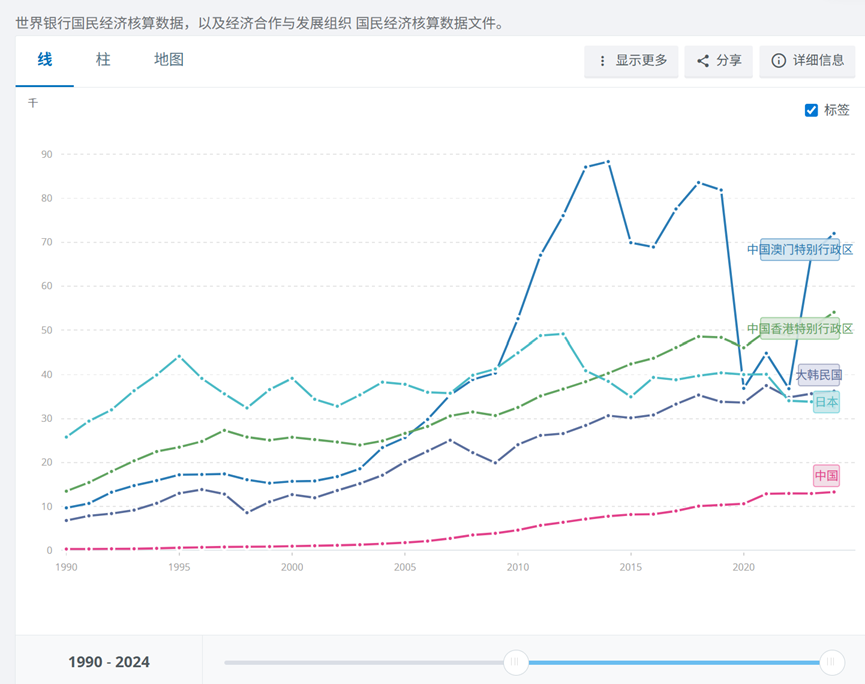Image resolution: width=865 pixels, height=684 pixels.
Task: Switch to the 柱 bar chart tab
Action: tap(103, 60)
